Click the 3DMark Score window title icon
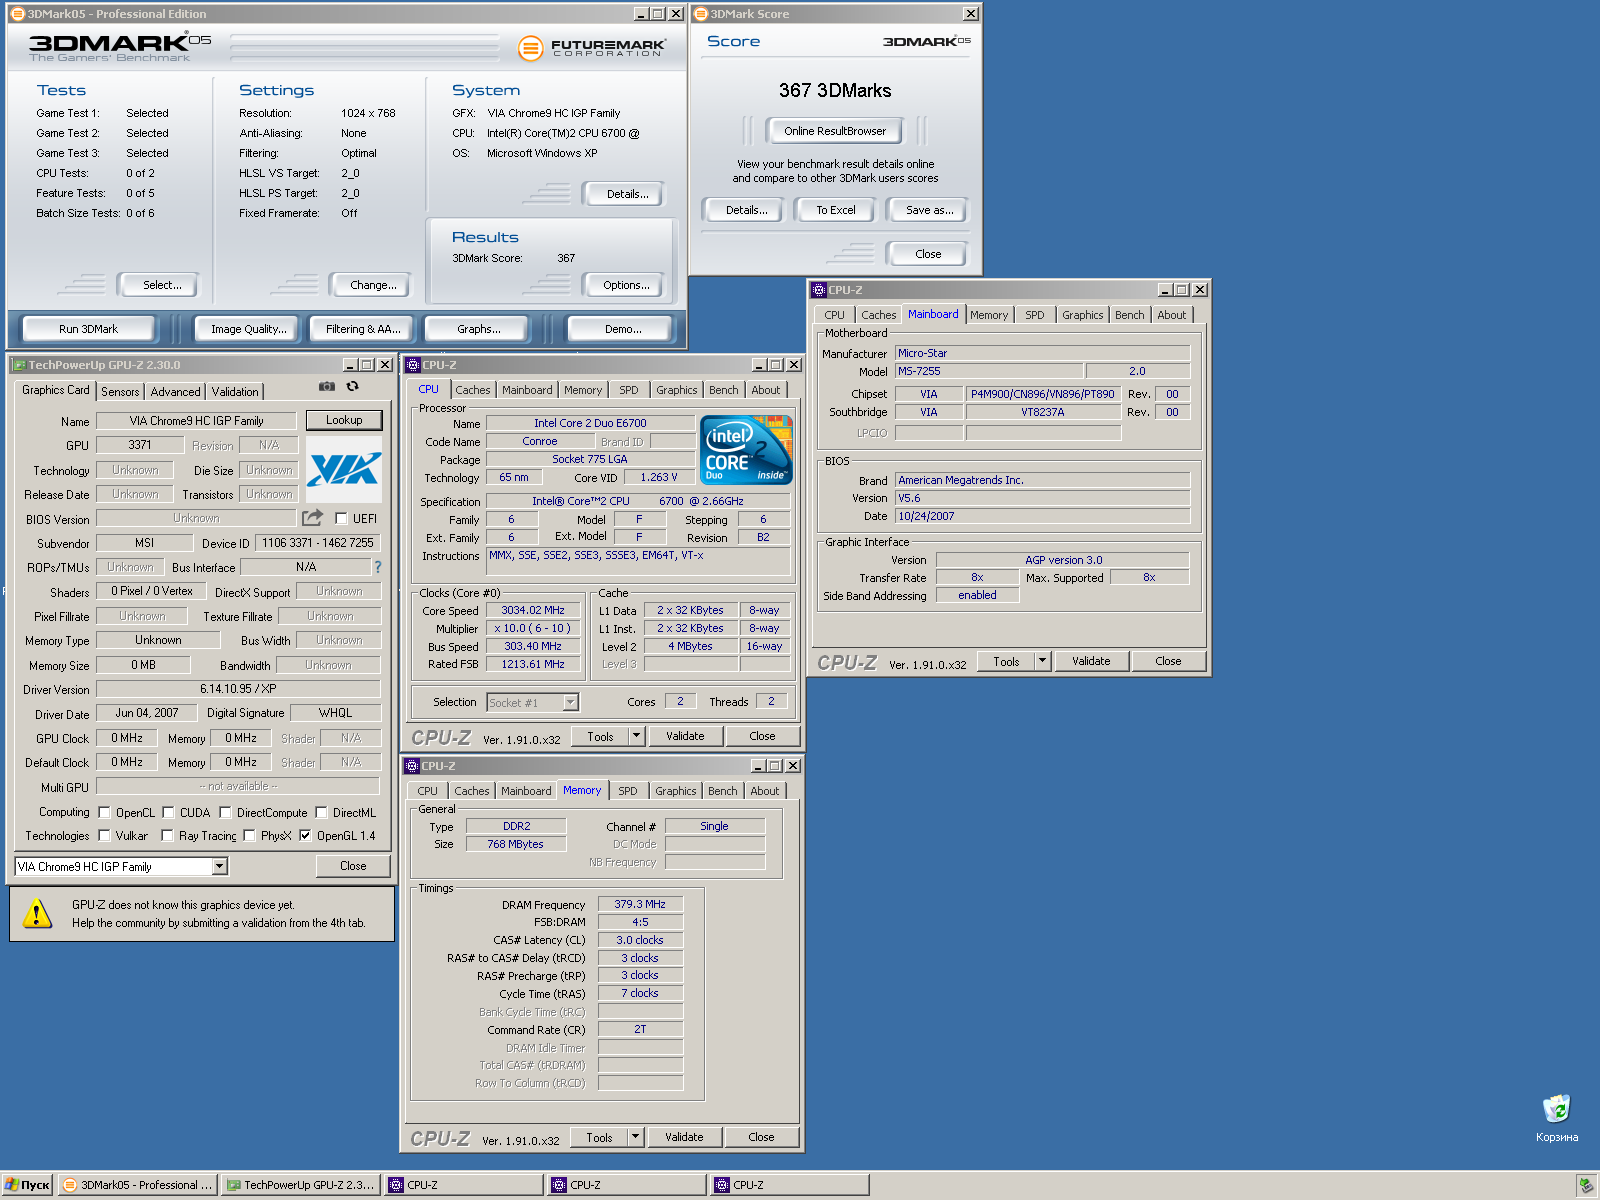This screenshot has height=1200, width=1600. pos(701,14)
